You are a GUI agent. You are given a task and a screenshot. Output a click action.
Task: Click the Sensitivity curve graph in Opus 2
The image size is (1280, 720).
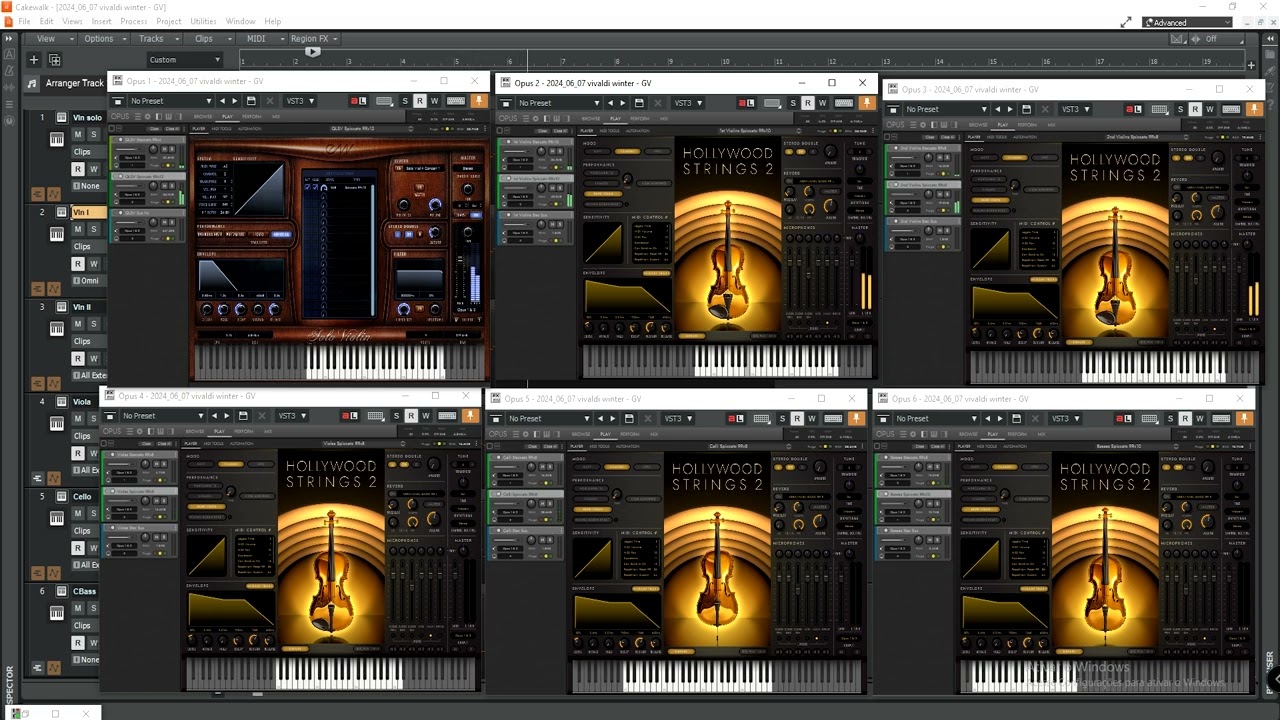(603, 244)
